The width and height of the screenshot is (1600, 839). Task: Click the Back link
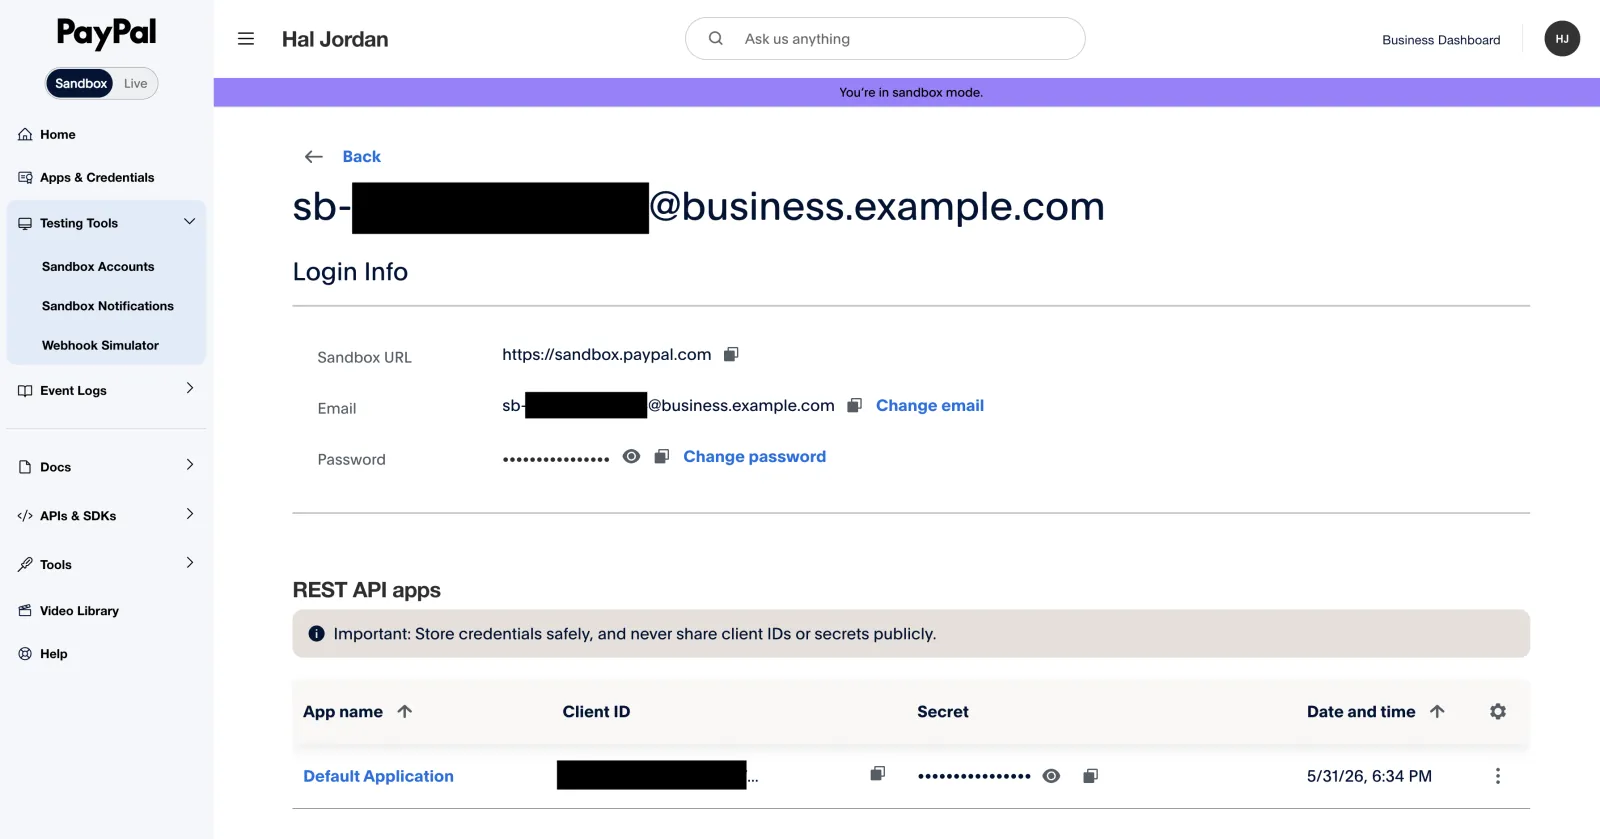coord(361,156)
